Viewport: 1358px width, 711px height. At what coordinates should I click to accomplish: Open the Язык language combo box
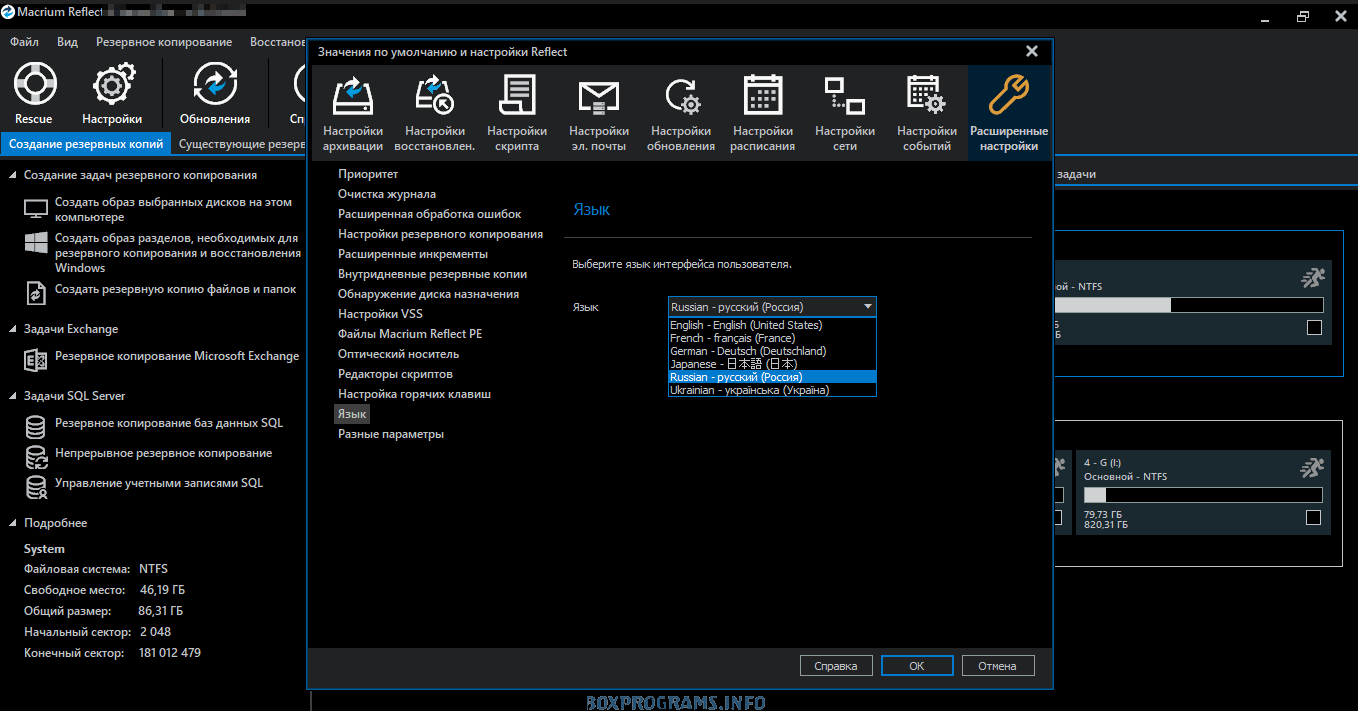click(772, 307)
